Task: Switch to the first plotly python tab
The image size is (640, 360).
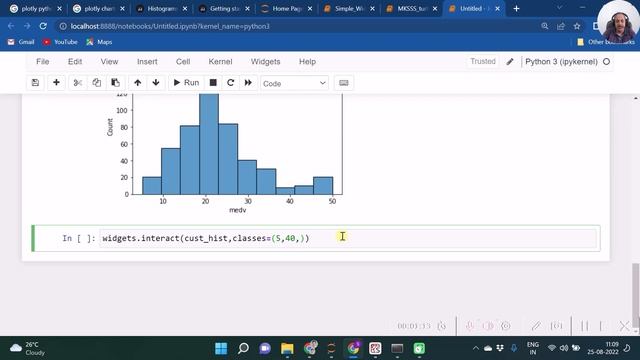Action: tap(36, 9)
